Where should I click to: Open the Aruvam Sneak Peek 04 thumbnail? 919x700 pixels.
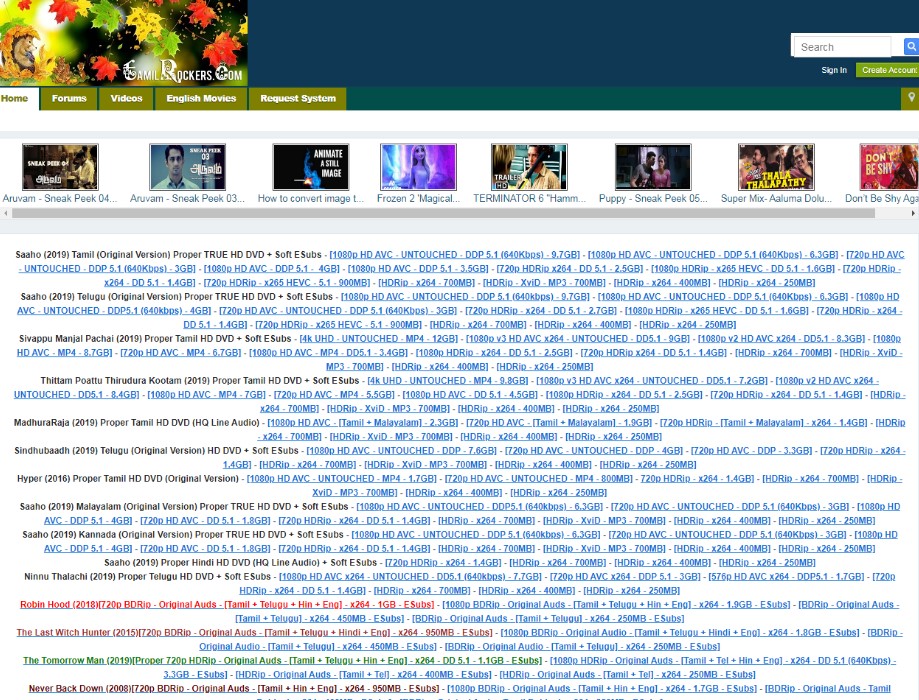(x=60, y=167)
